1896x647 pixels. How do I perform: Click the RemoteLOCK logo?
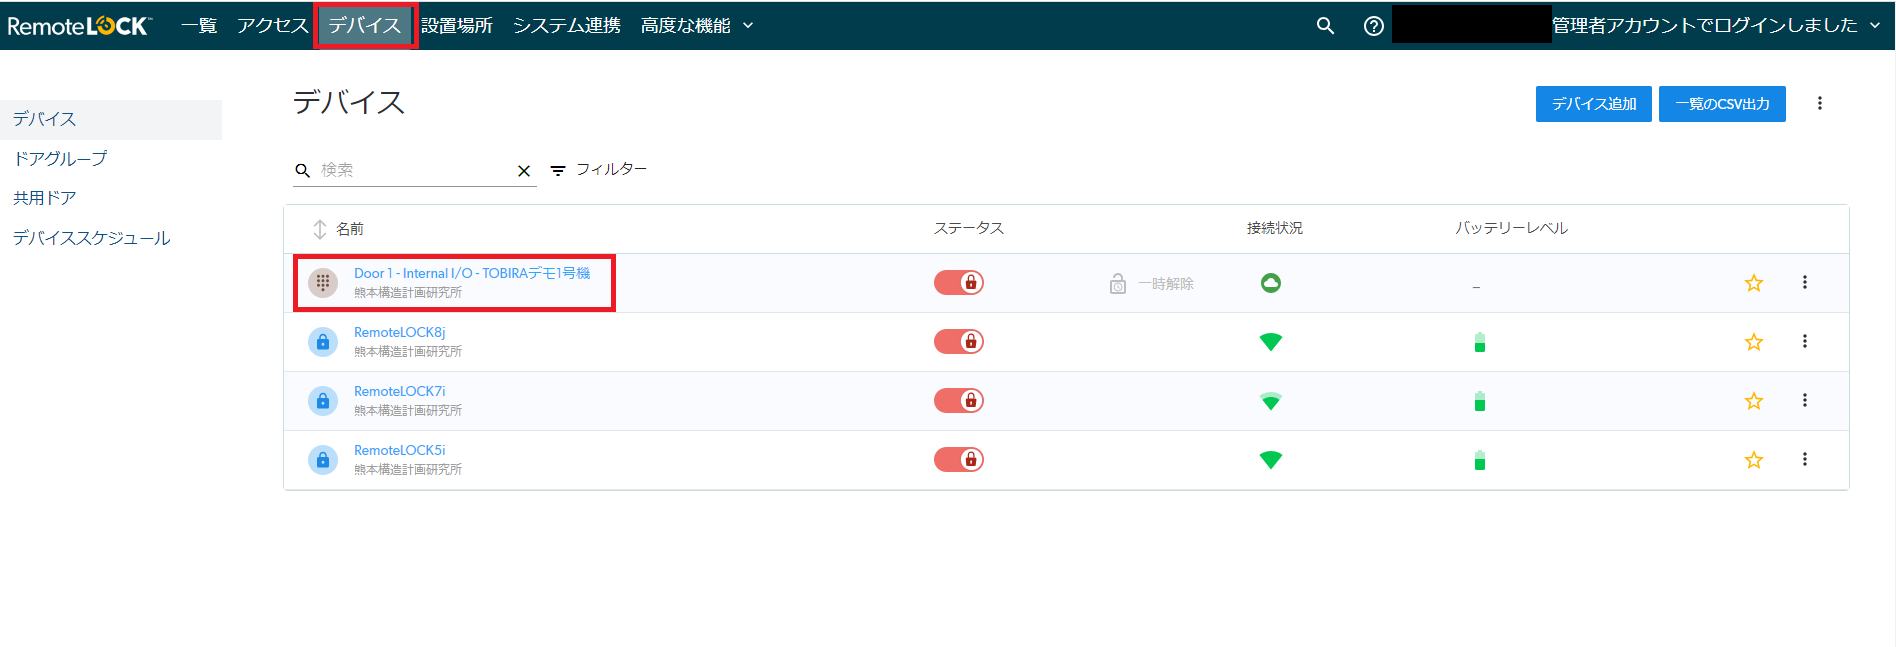(80, 26)
